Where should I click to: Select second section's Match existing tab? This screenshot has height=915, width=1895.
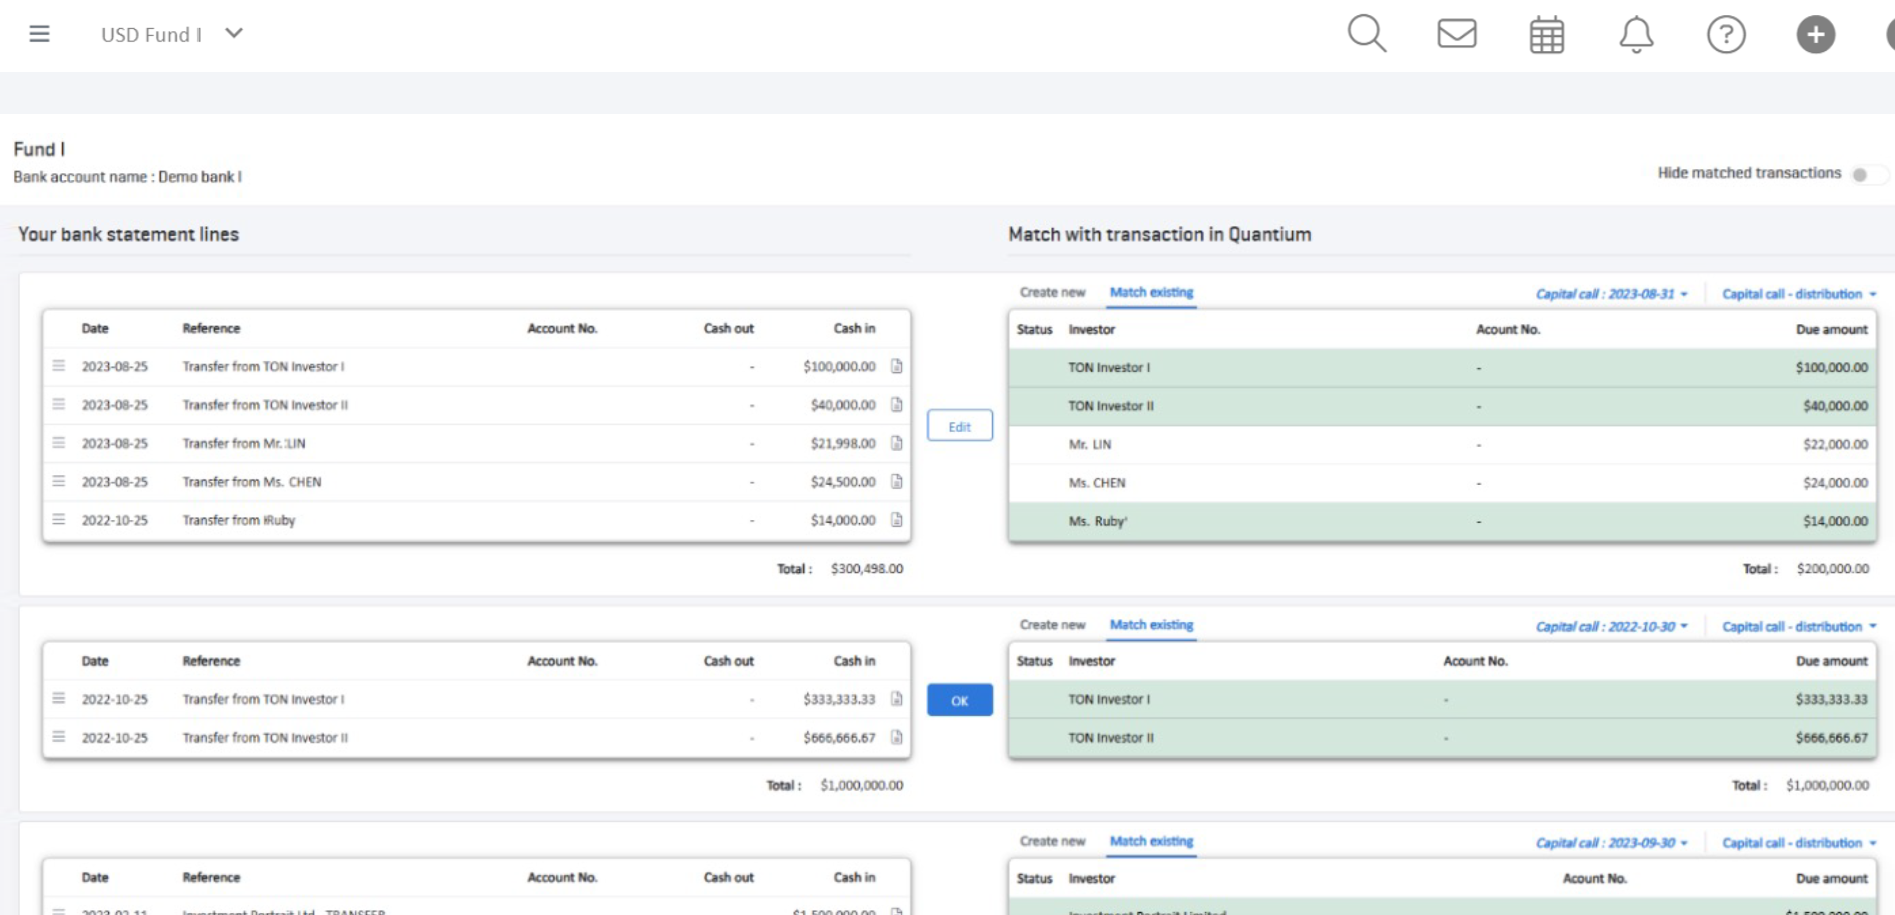tap(1151, 625)
